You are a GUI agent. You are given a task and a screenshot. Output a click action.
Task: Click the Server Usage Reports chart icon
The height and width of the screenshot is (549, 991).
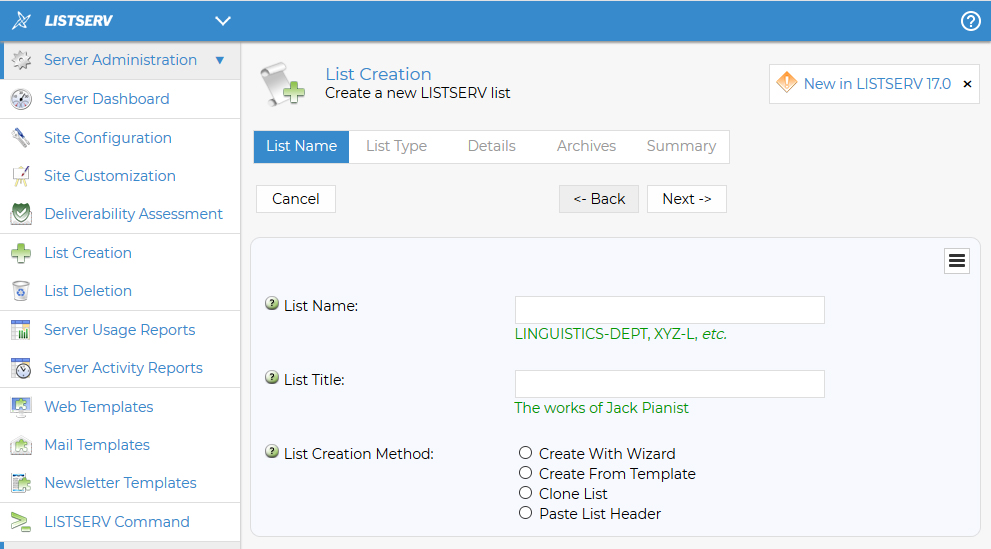[21, 330]
